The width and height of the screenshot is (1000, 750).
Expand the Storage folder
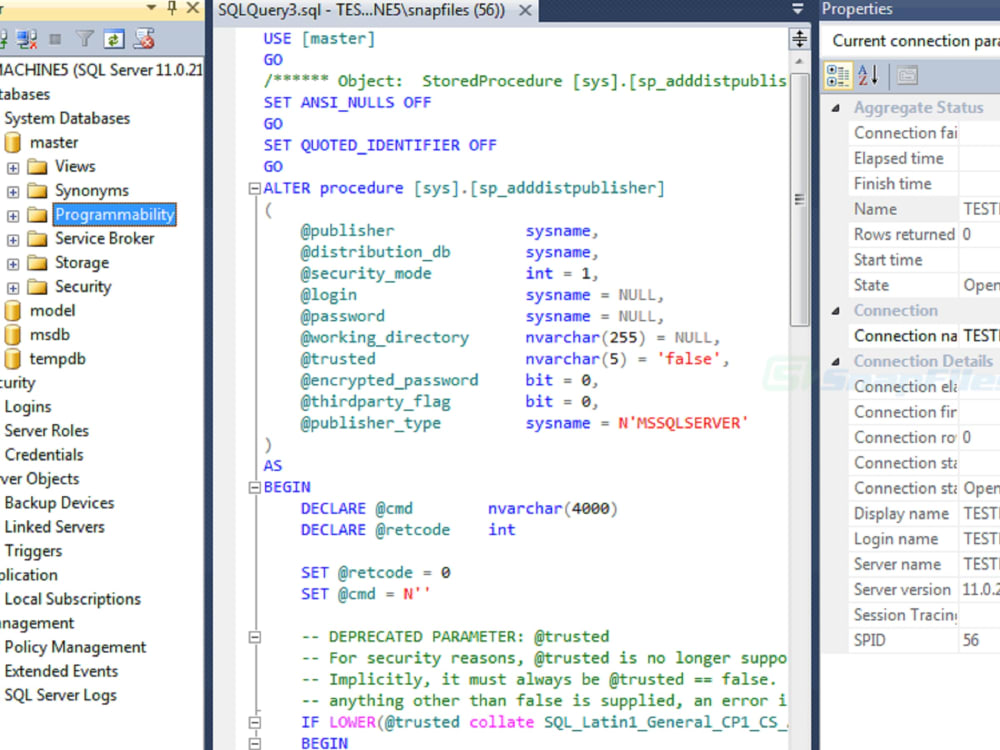coord(13,264)
